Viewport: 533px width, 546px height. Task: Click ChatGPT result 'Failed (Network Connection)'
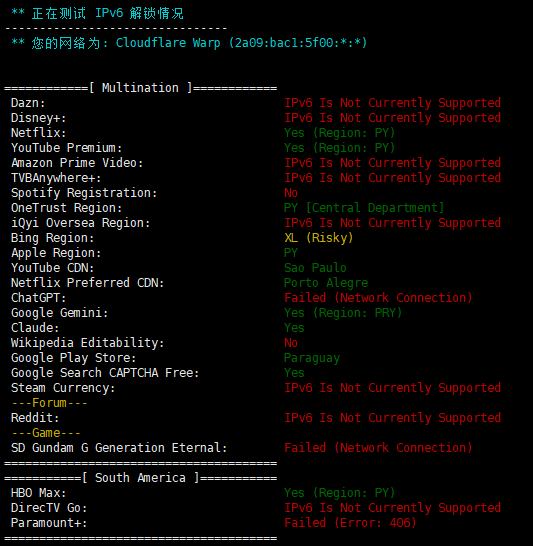[378, 298]
